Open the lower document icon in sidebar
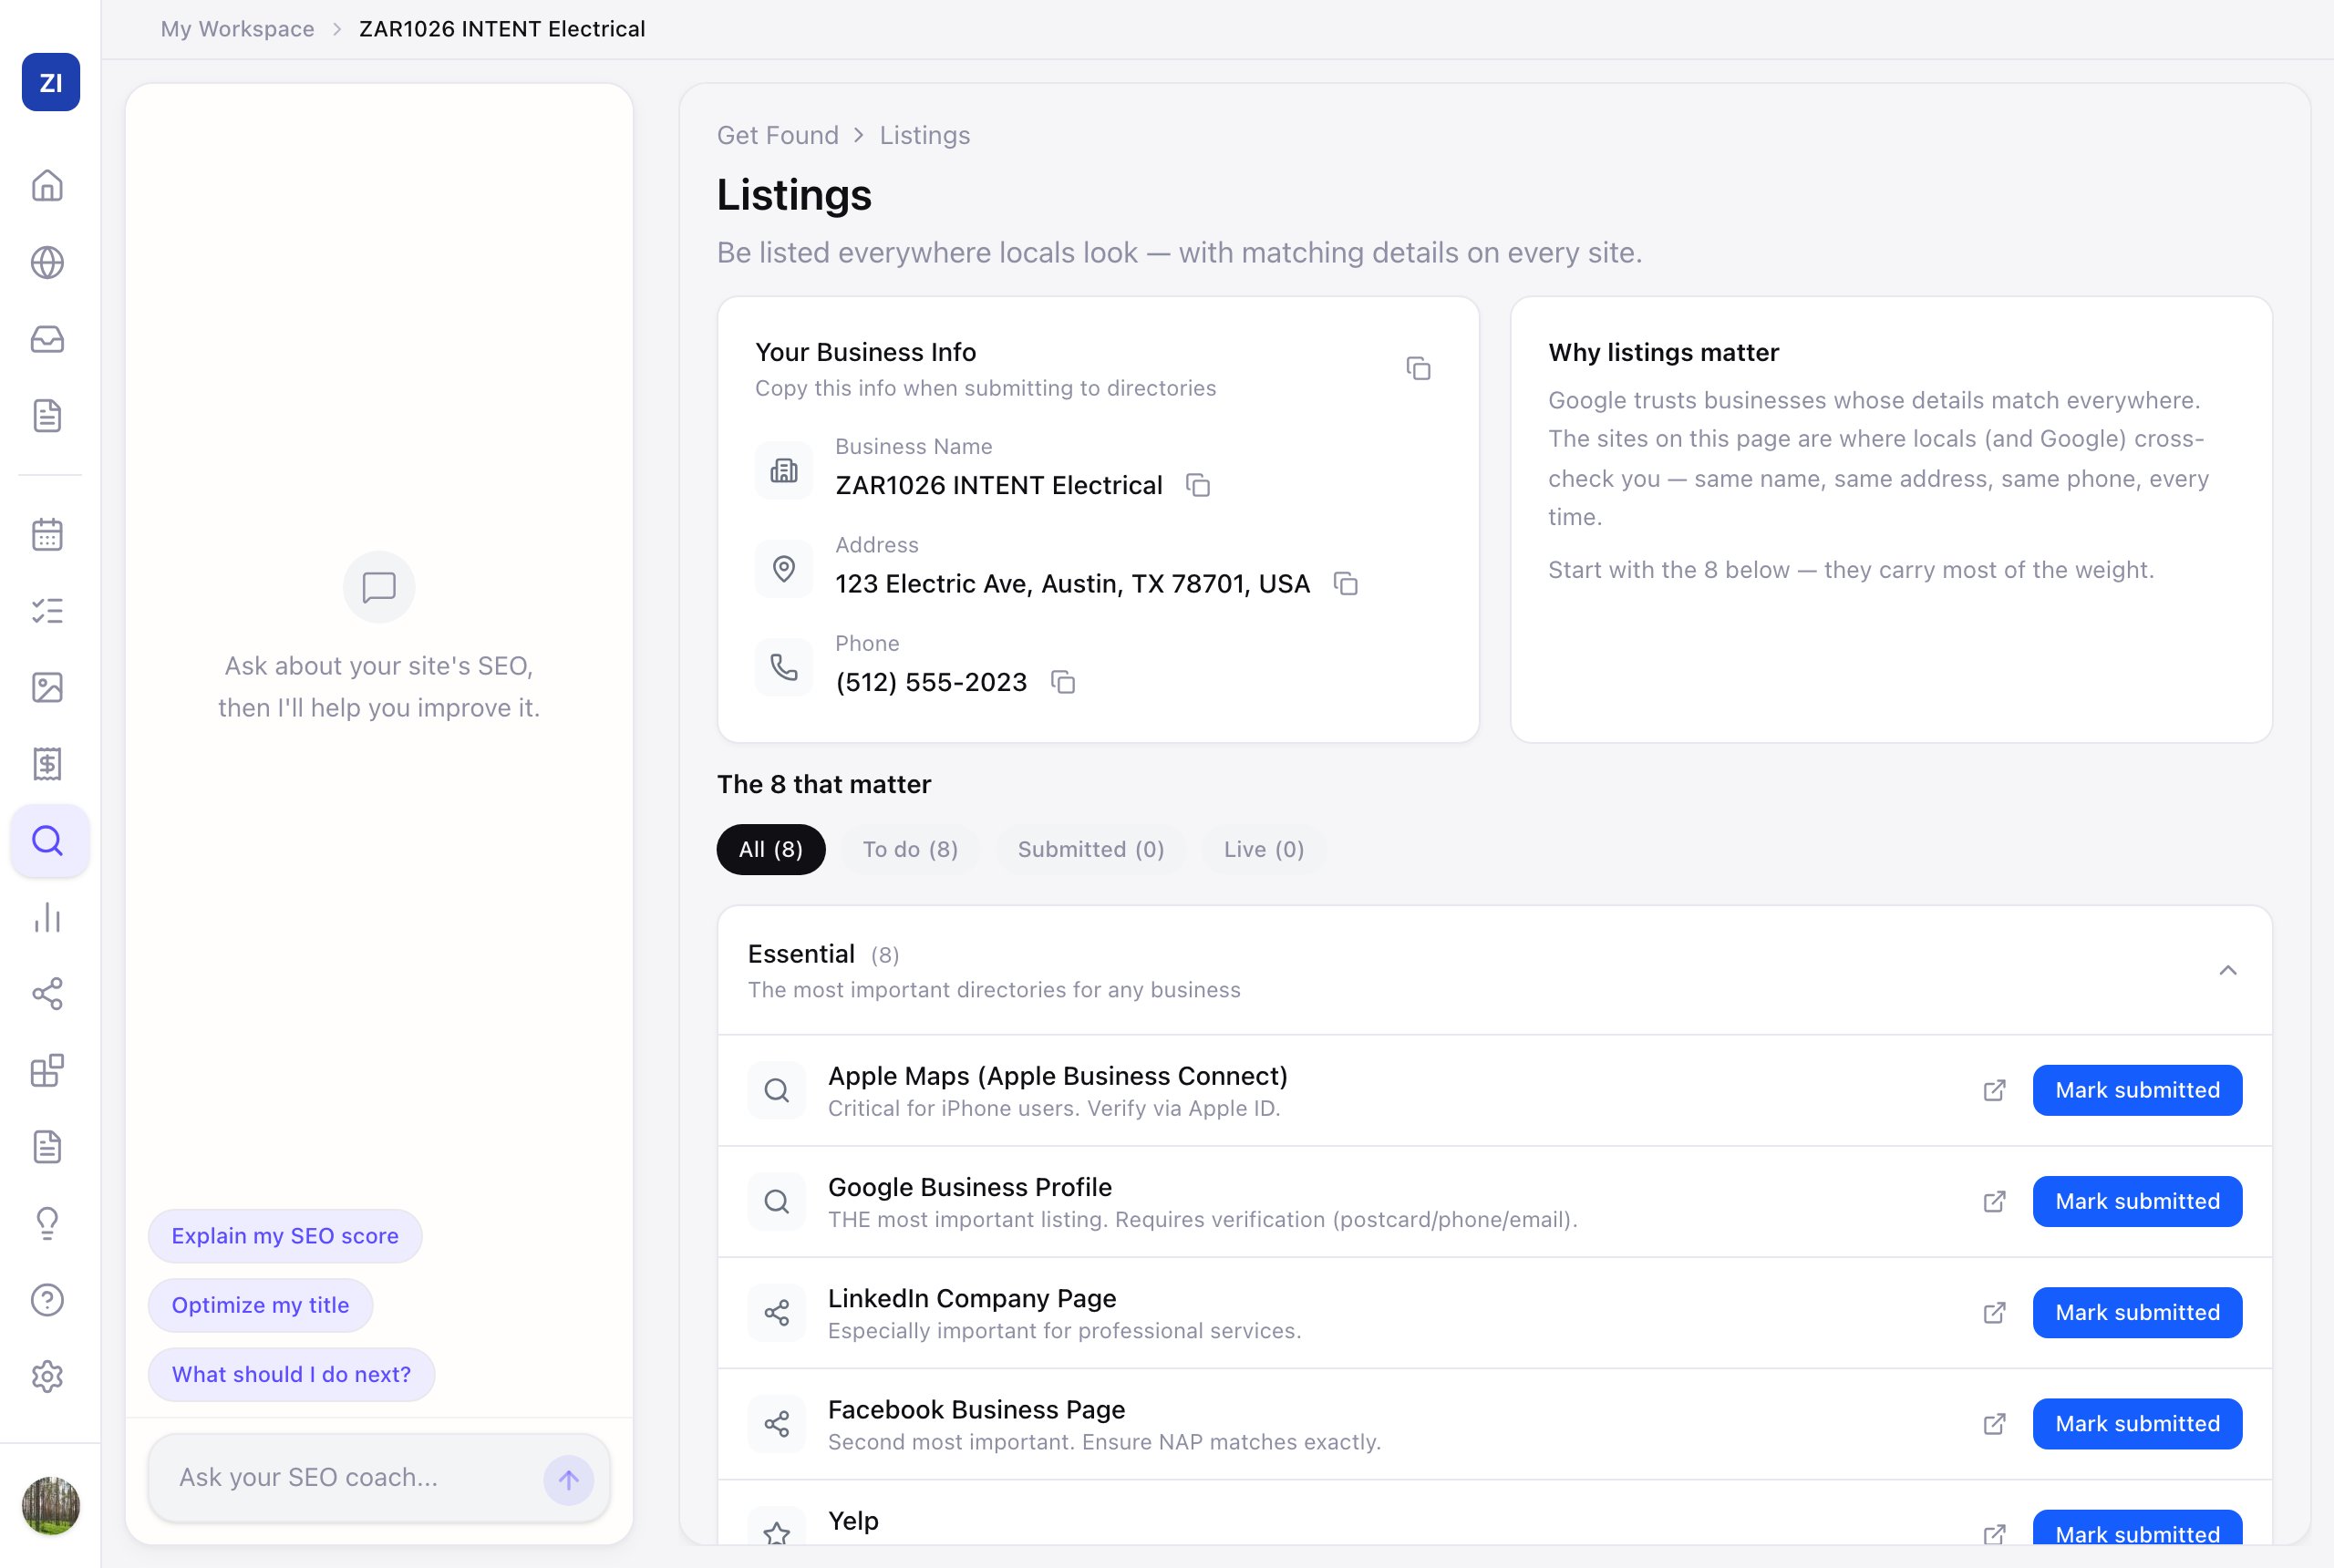The height and width of the screenshot is (1568, 2334). click(47, 1147)
